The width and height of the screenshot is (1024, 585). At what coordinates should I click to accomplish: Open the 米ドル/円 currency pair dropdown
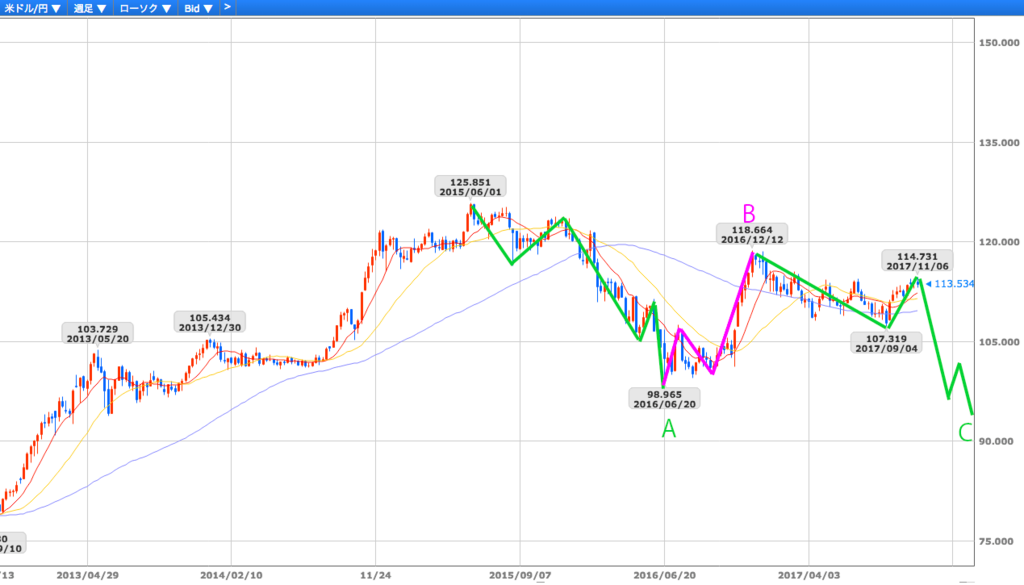point(33,8)
